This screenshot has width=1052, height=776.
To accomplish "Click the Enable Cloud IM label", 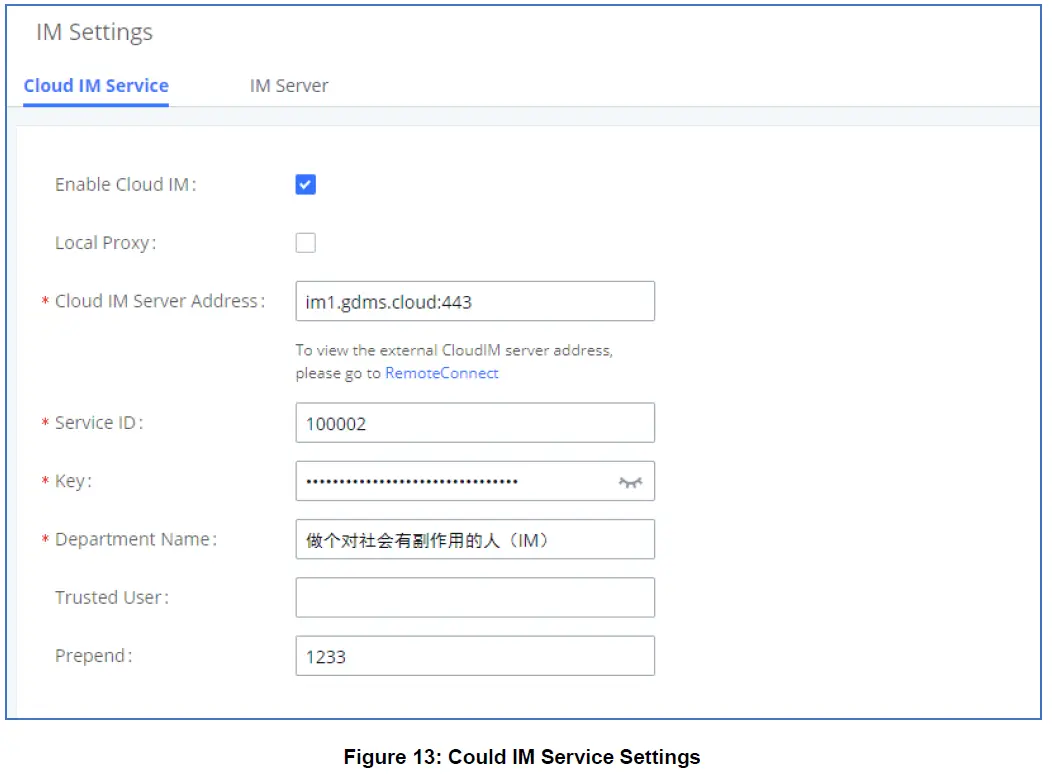I will tap(125, 185).
